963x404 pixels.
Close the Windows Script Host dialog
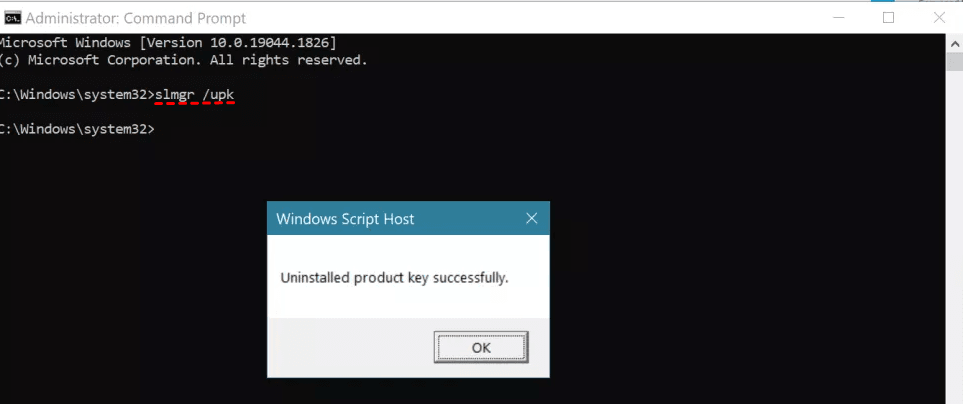[531, 218]
